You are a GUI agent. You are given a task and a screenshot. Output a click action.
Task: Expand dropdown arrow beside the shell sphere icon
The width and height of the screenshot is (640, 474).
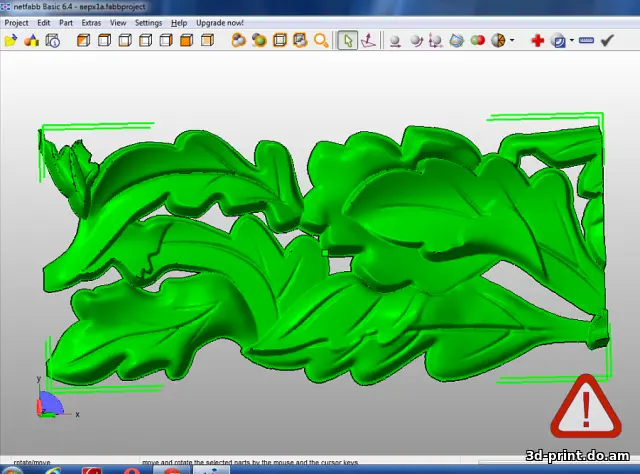(512, 40)
